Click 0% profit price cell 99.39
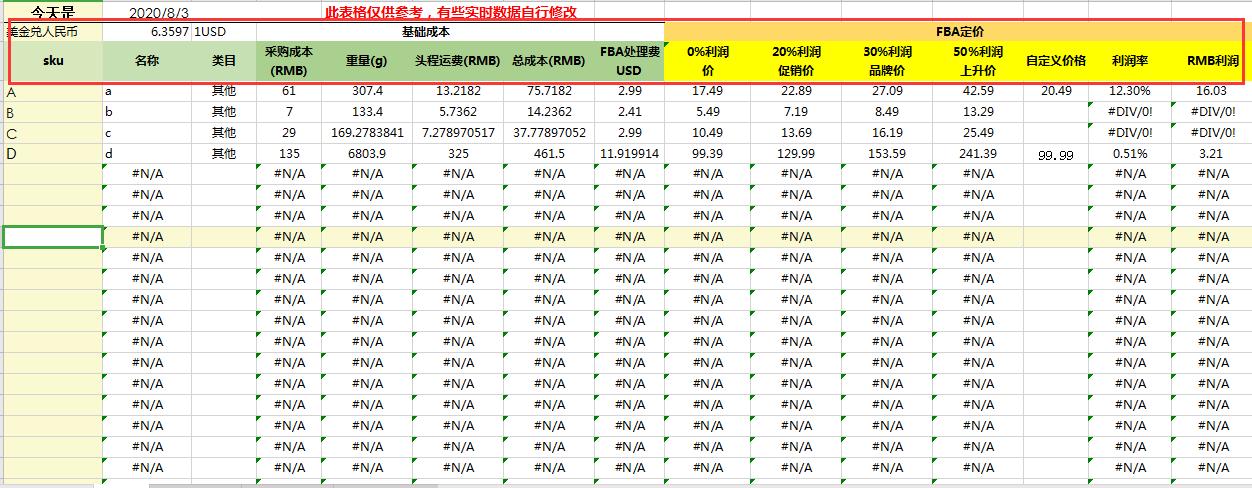 pos(707,154)
